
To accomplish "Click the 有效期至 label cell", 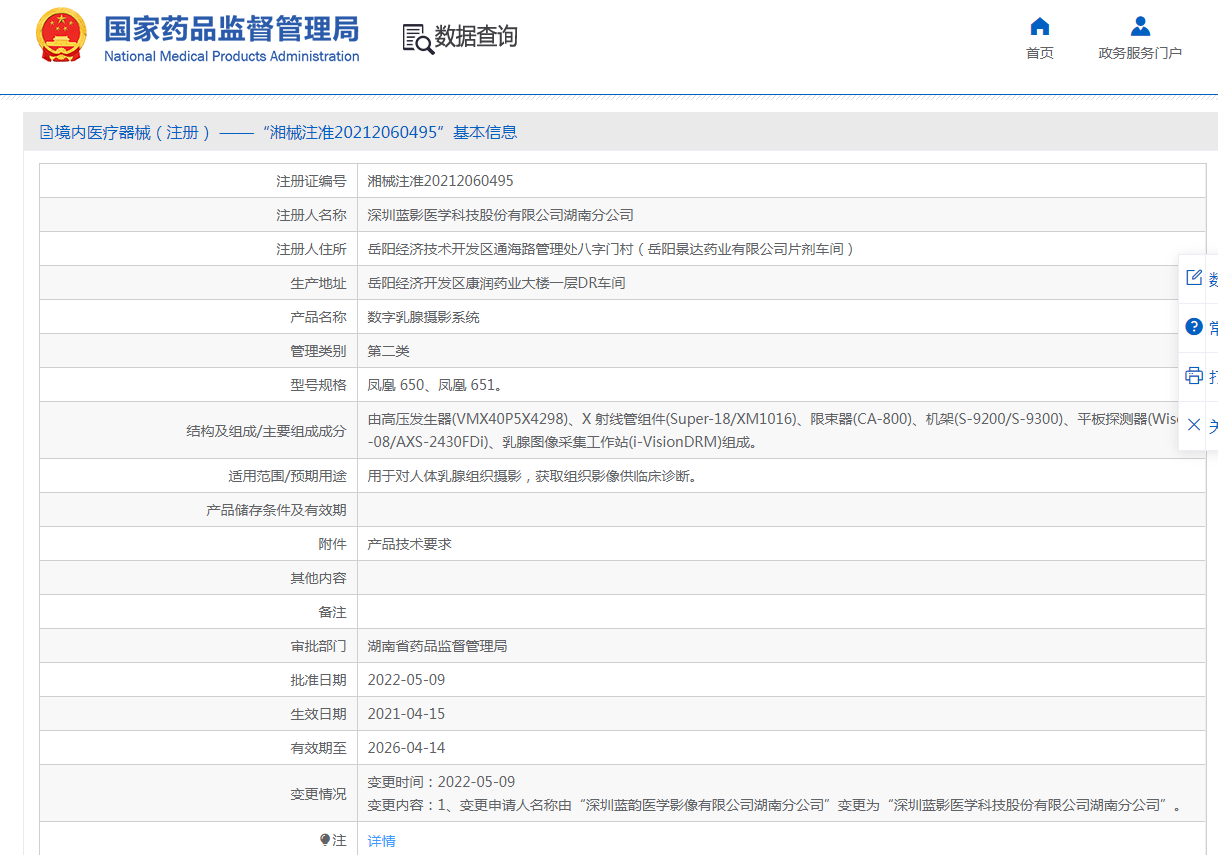I will (x=198, y=748).
